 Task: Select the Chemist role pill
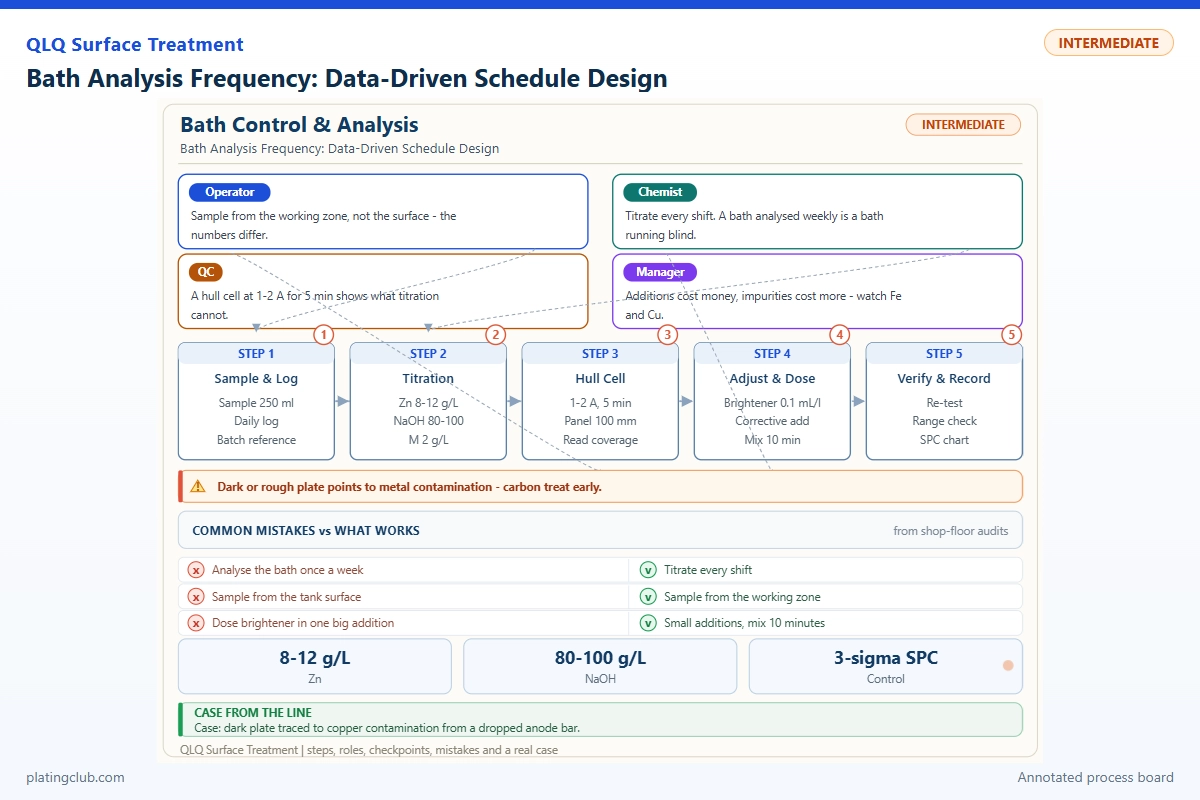[x=660, y=192]
